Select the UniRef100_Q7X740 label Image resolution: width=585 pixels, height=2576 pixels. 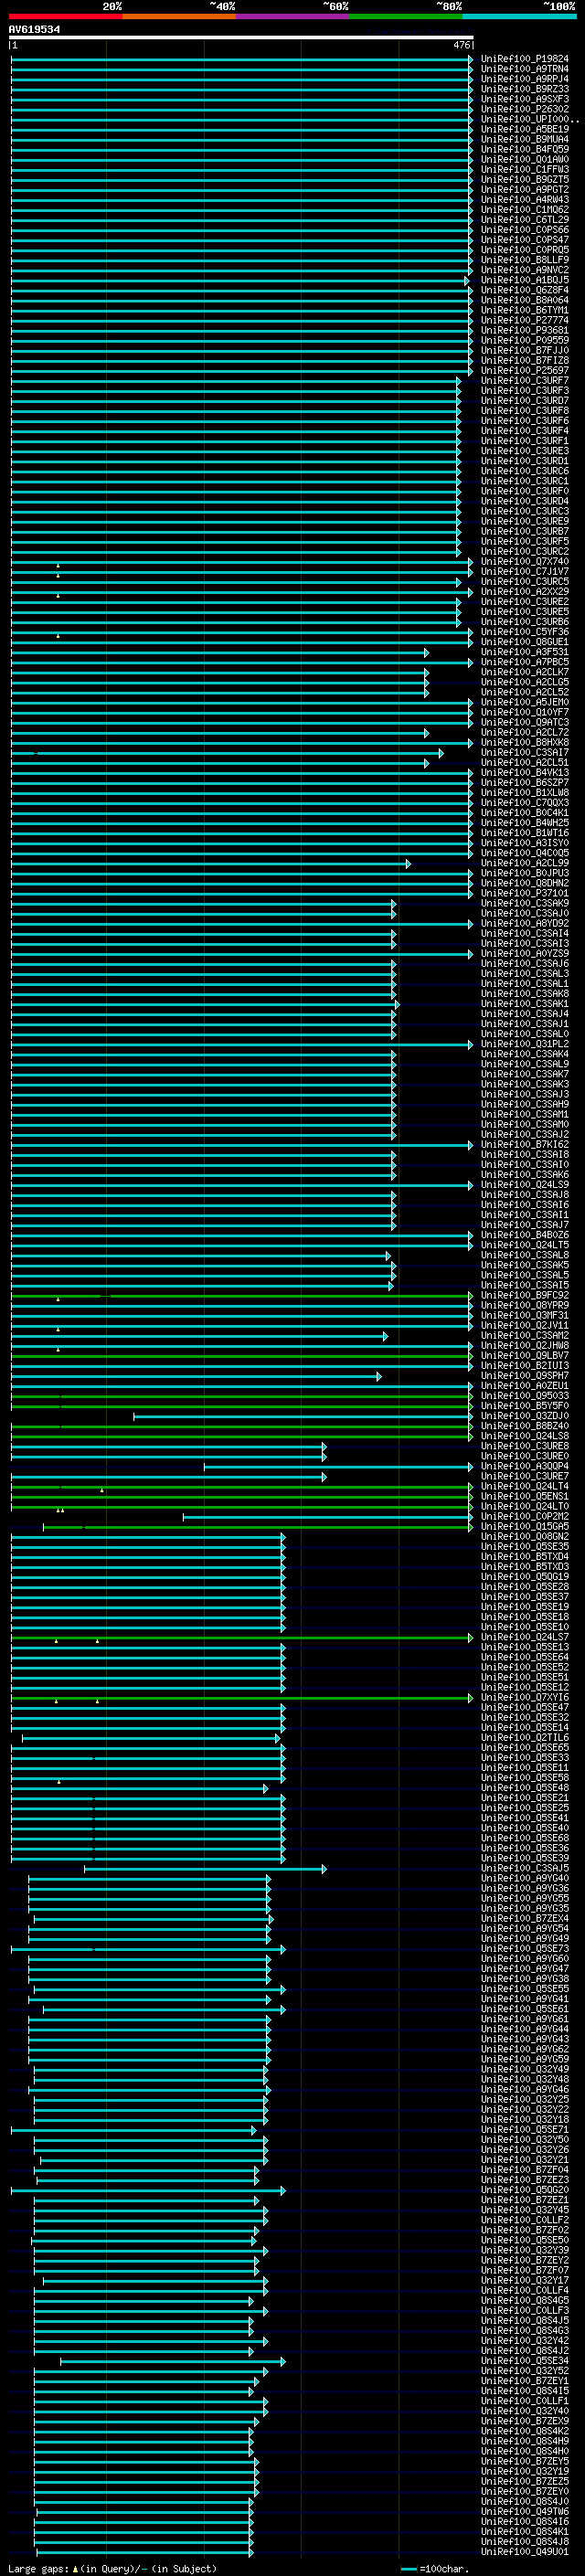[x=524, y=561]
